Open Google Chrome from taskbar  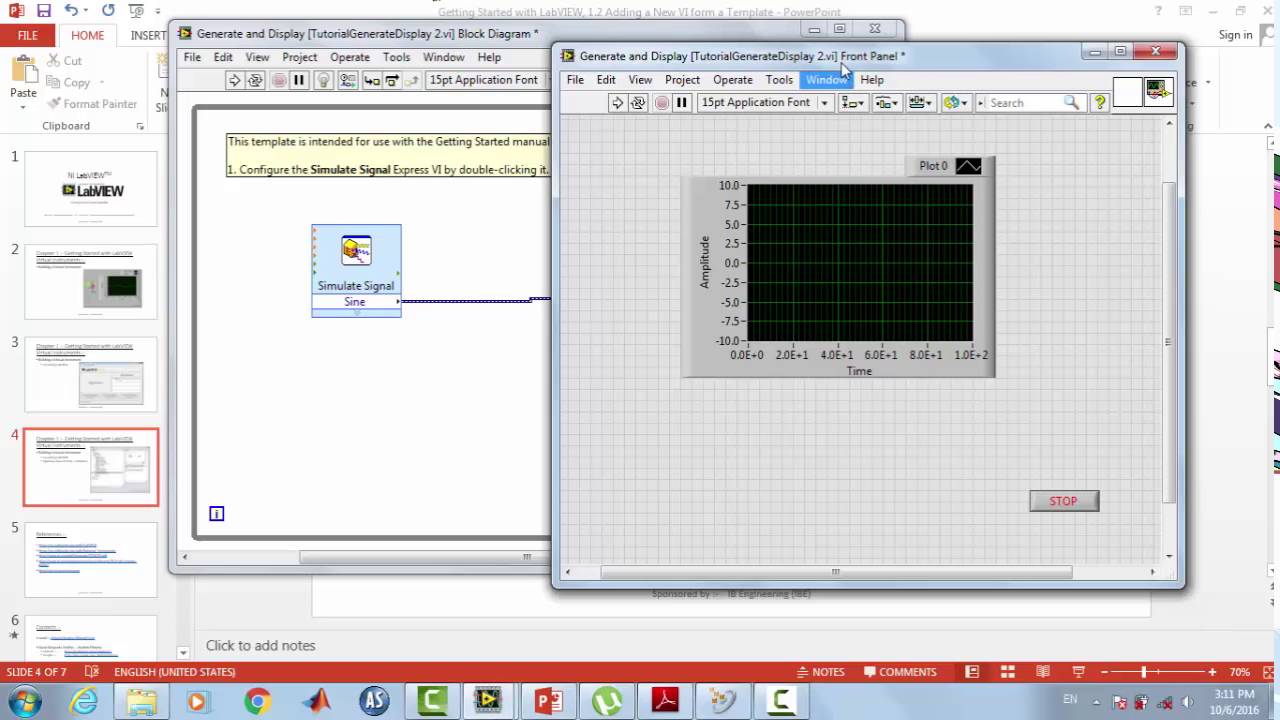click(x=257, y=701)
